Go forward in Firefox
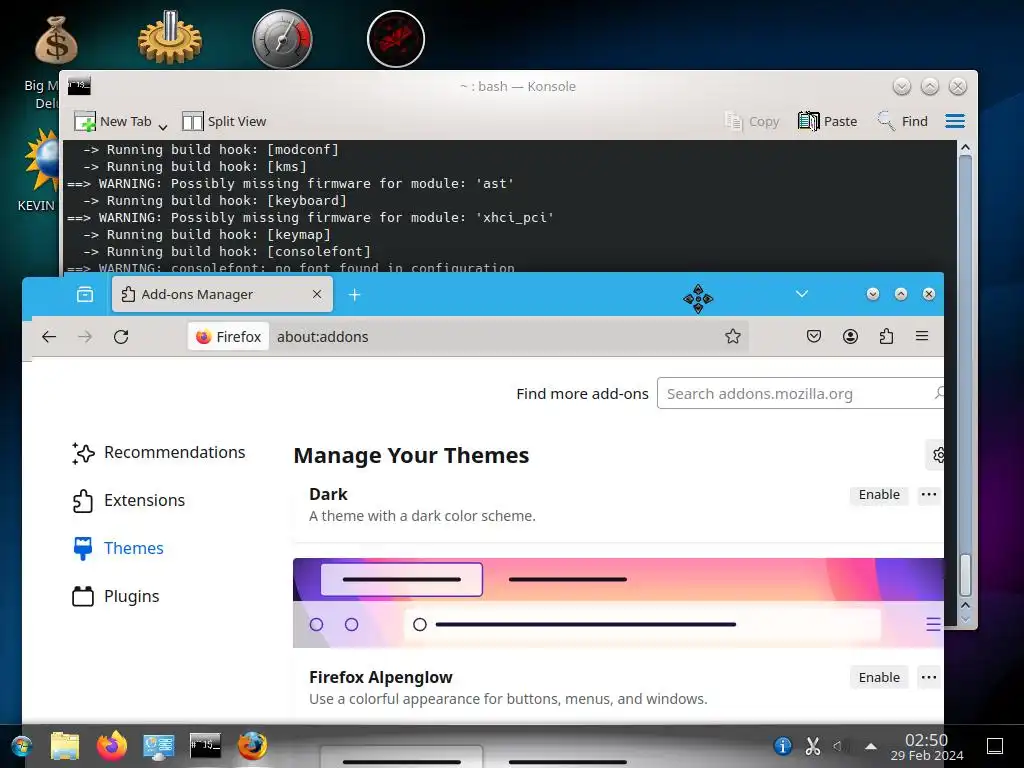The height and width of the screenshot is (768, 1024). click(85, 337)
